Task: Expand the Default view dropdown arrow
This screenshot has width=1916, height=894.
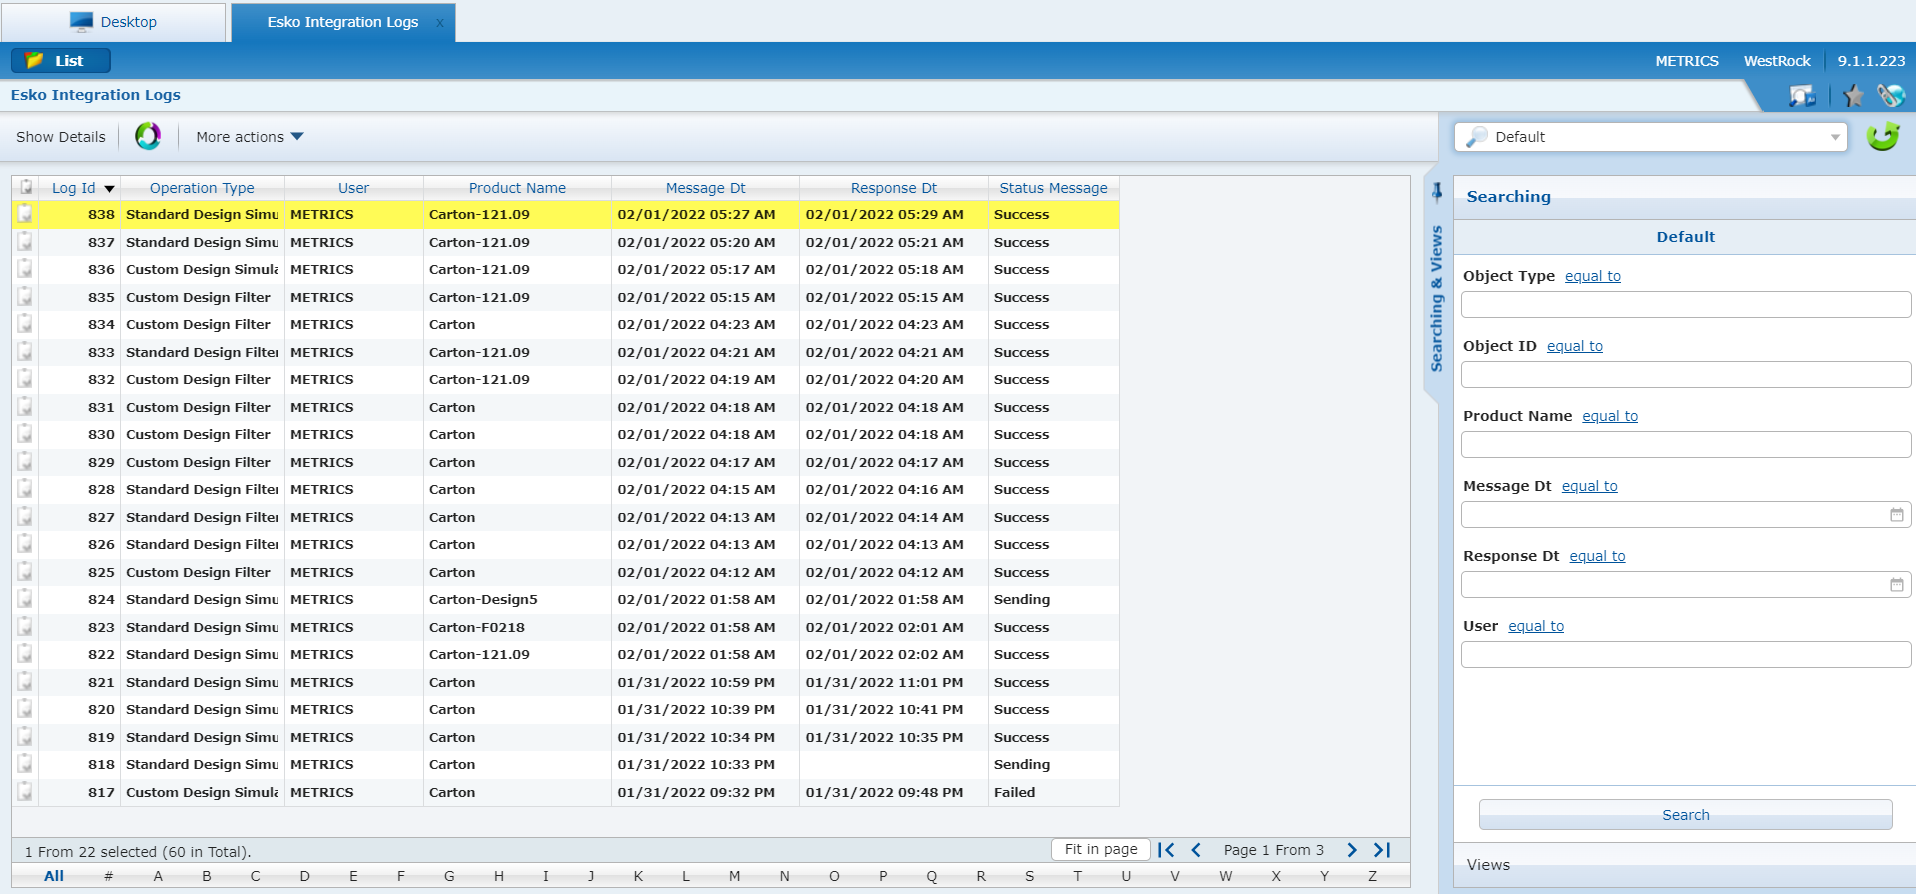Action: (x=1835, y=137)
